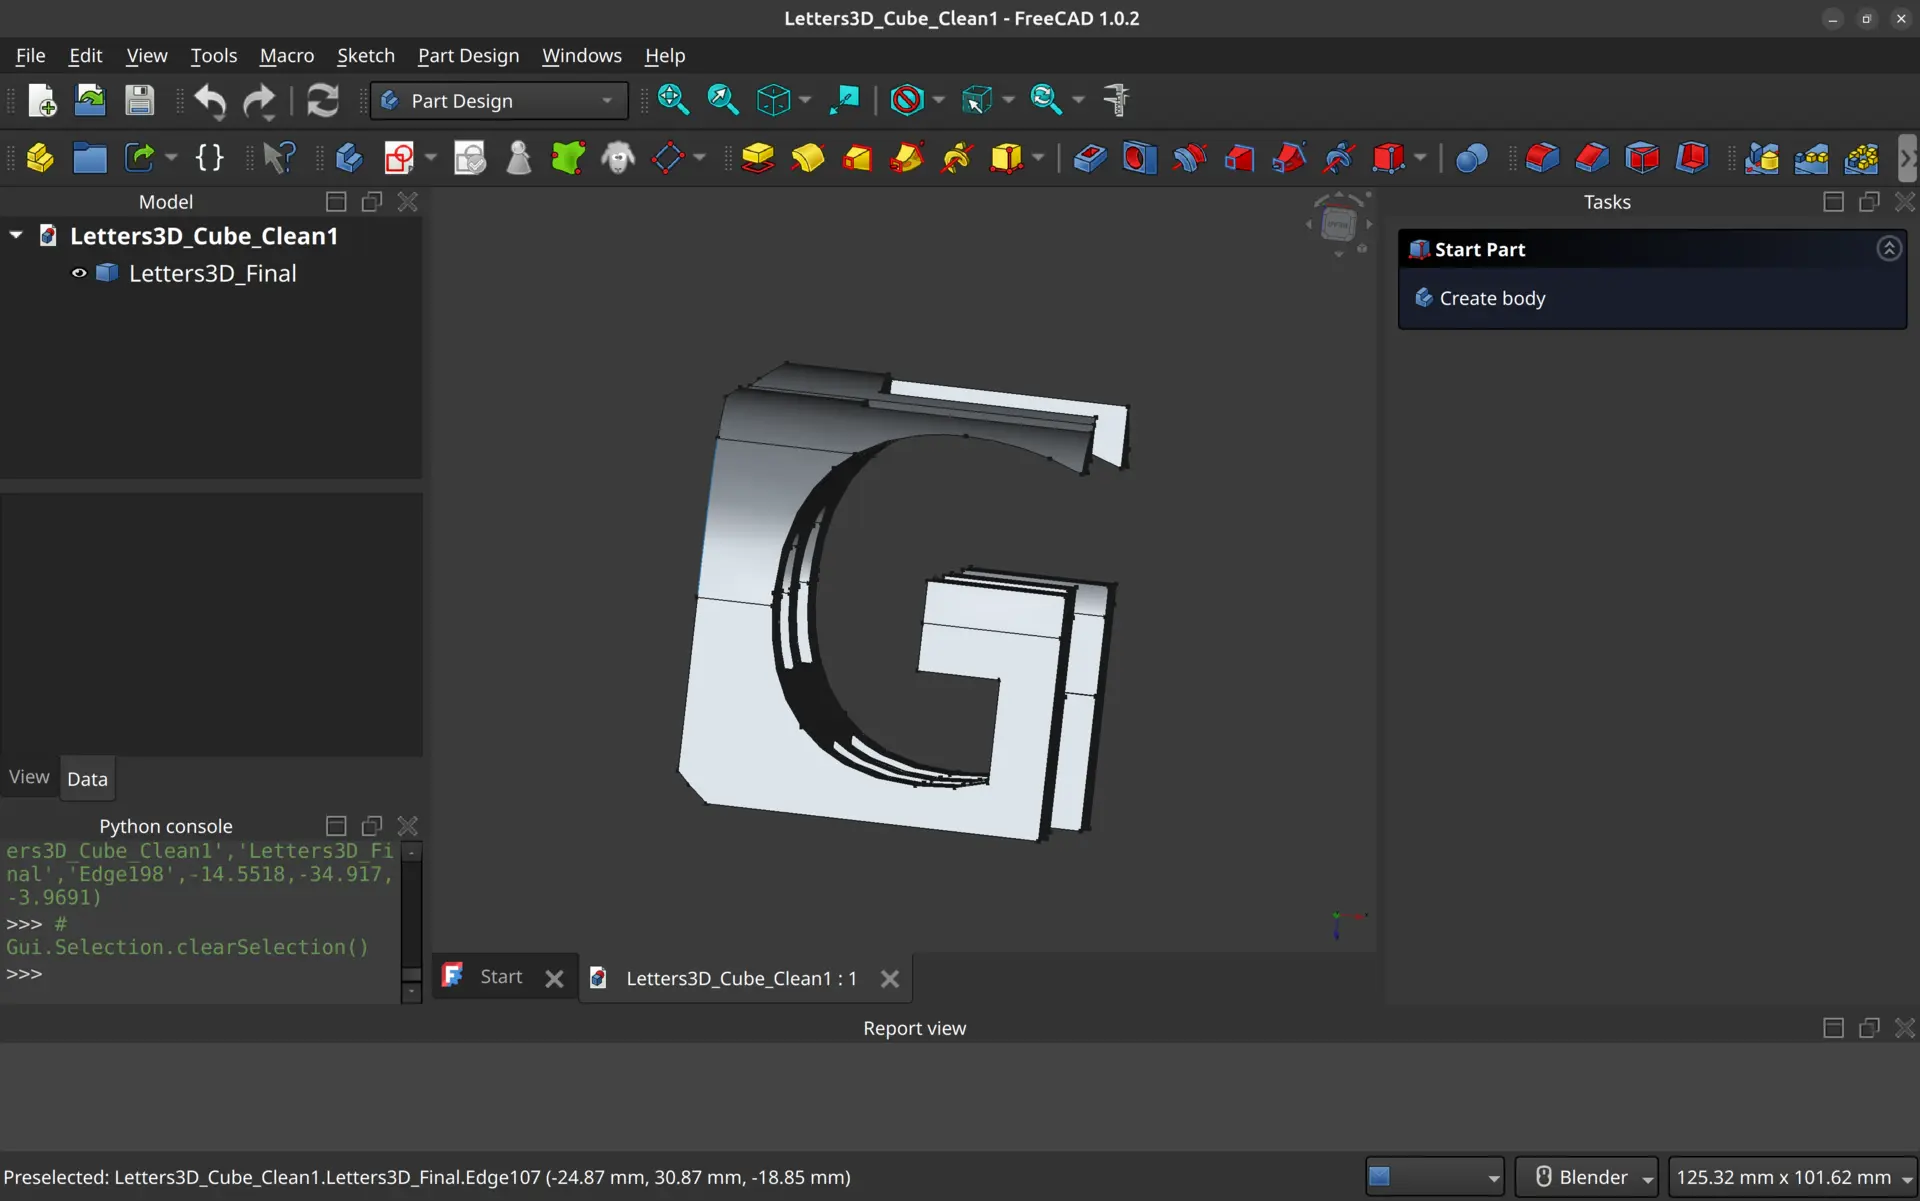Click the Measure tool icon
The width and height of the screenshot is (1920, 1201).
1116,100
